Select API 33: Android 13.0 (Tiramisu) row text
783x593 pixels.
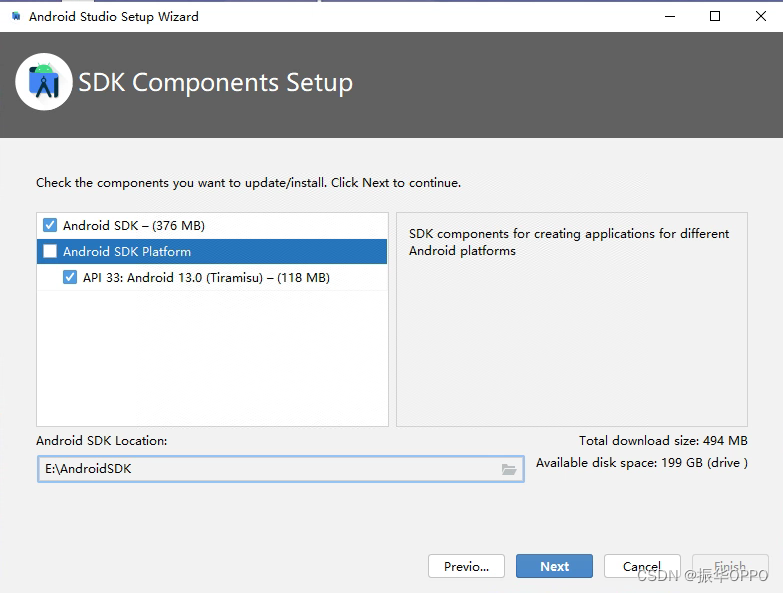pos(206,278)
